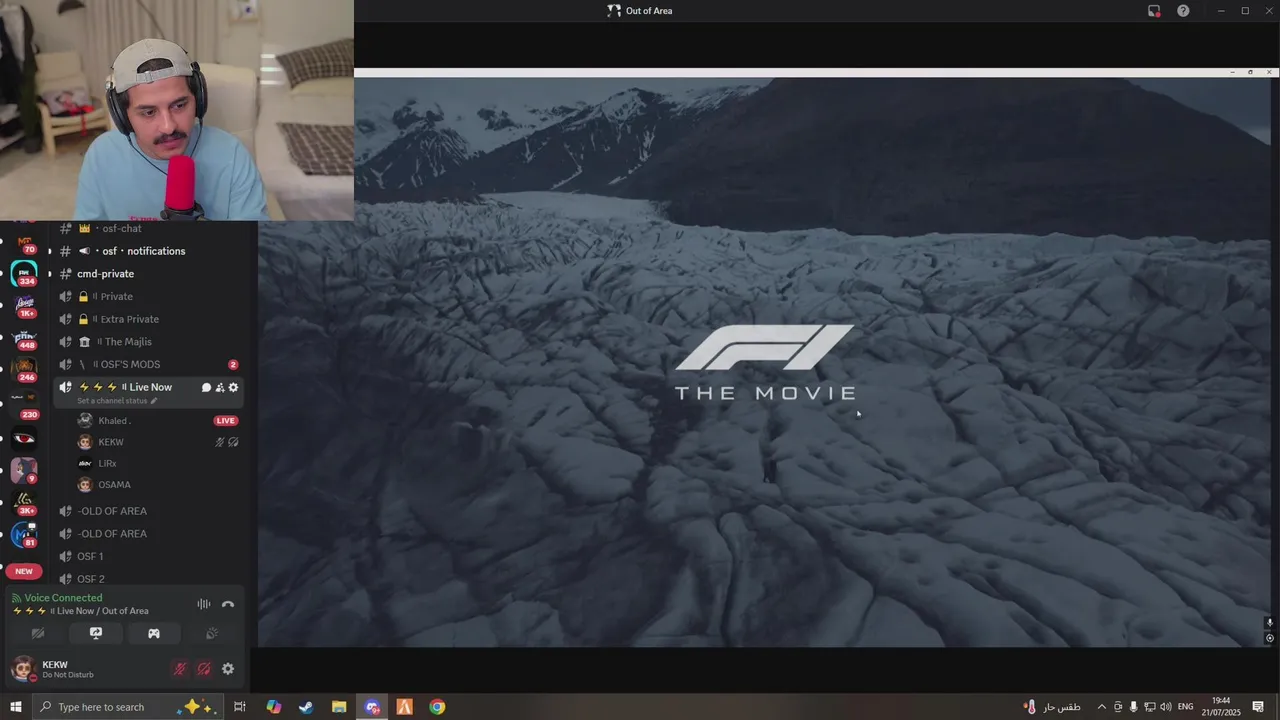Open the Windows Start menu
The image size is (1280, 720).
(15, 707)
